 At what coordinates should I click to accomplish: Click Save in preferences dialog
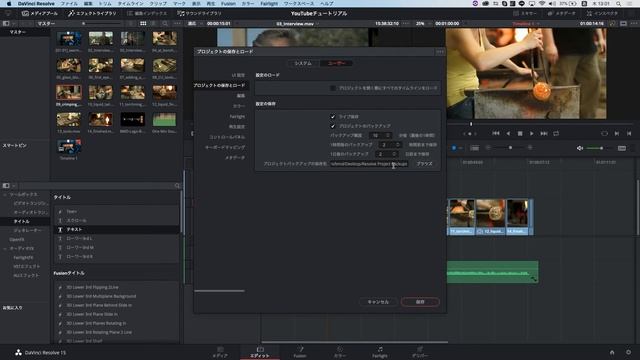point(420,302)
